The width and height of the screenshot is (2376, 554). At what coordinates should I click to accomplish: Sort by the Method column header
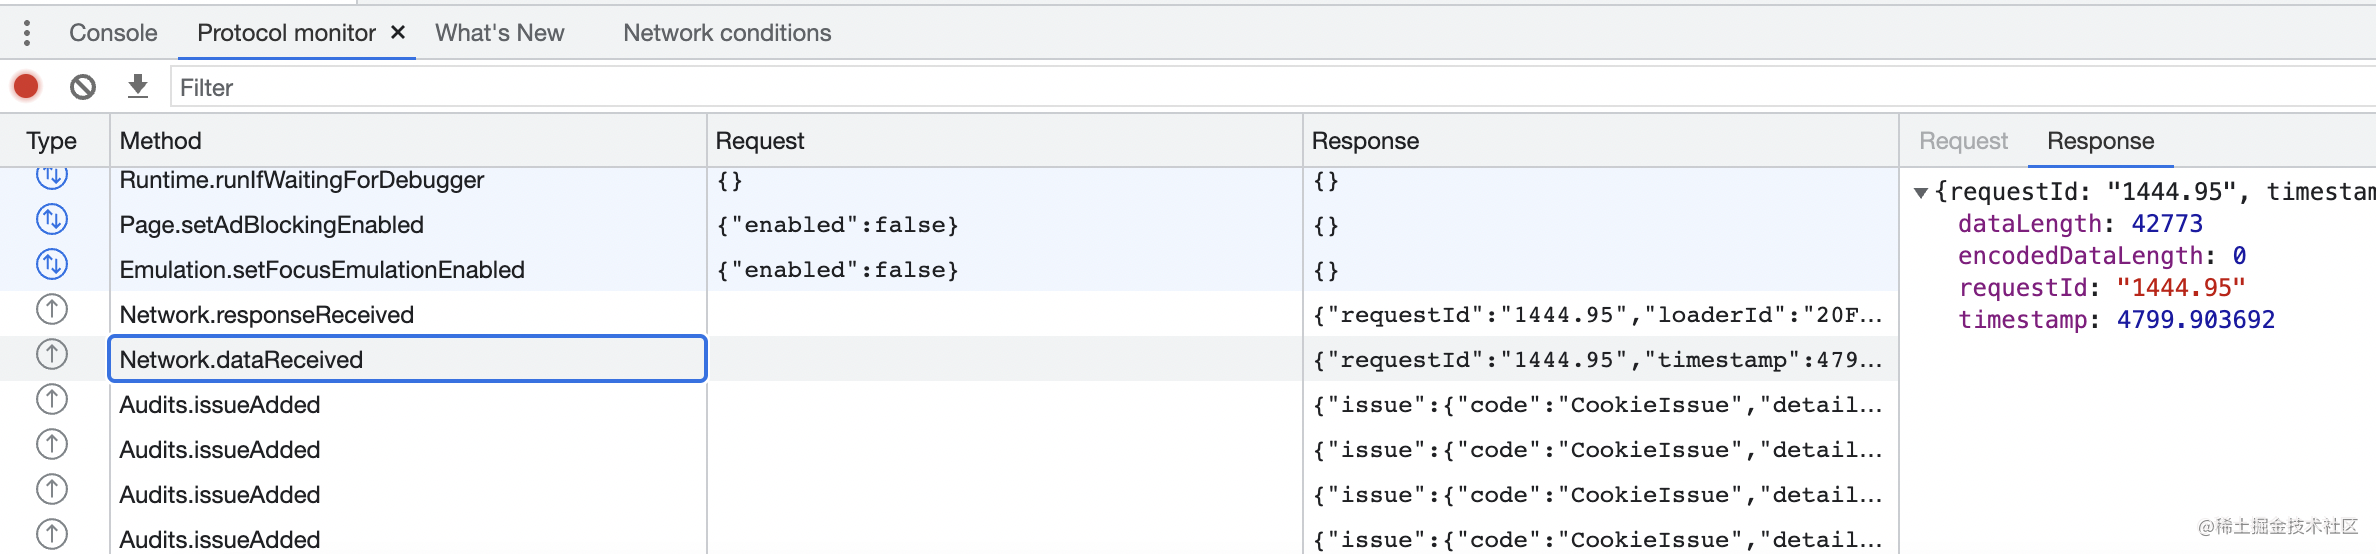pyautogui.click(x=161, y=141)
